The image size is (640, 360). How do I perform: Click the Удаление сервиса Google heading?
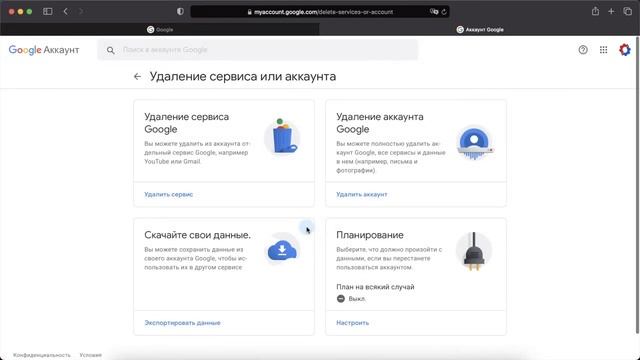(x=187, y=123)
